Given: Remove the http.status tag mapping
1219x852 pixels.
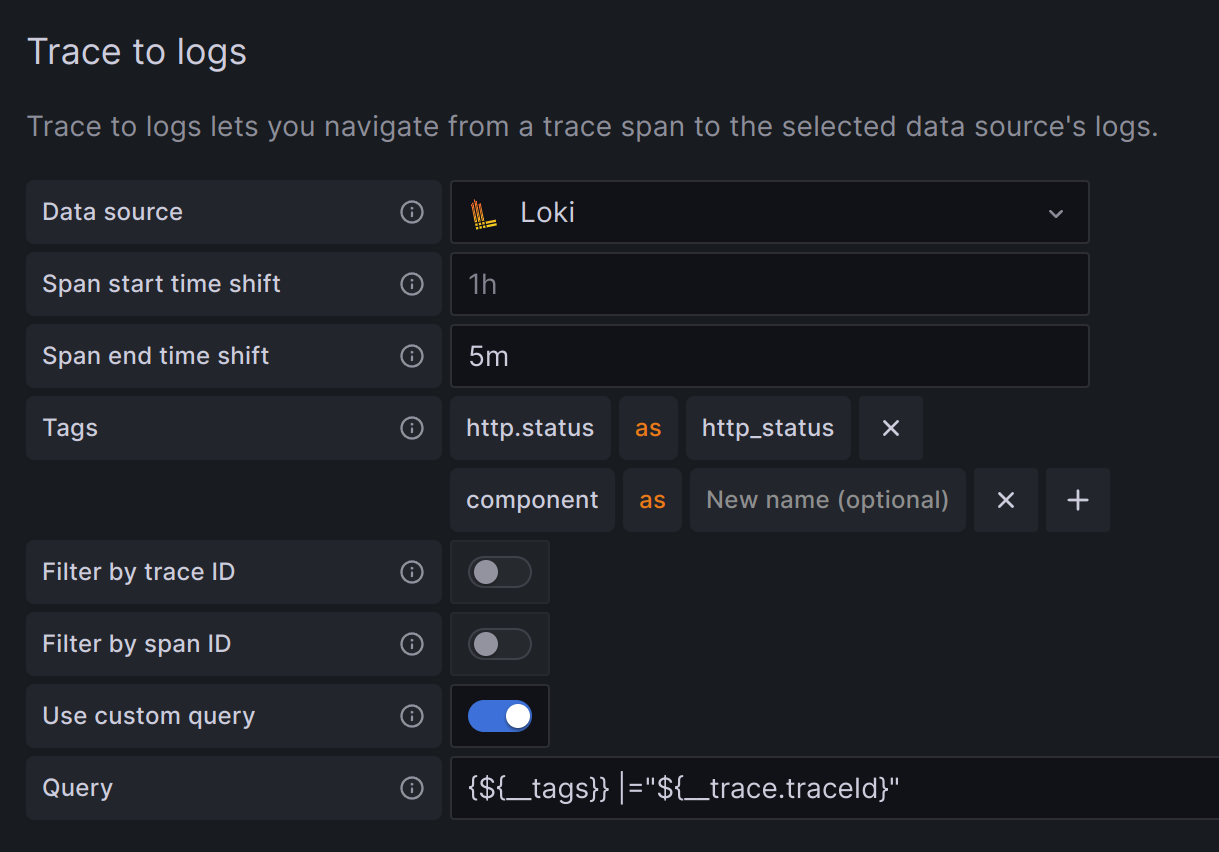Looking at the screenshot, I should point(890,428).
